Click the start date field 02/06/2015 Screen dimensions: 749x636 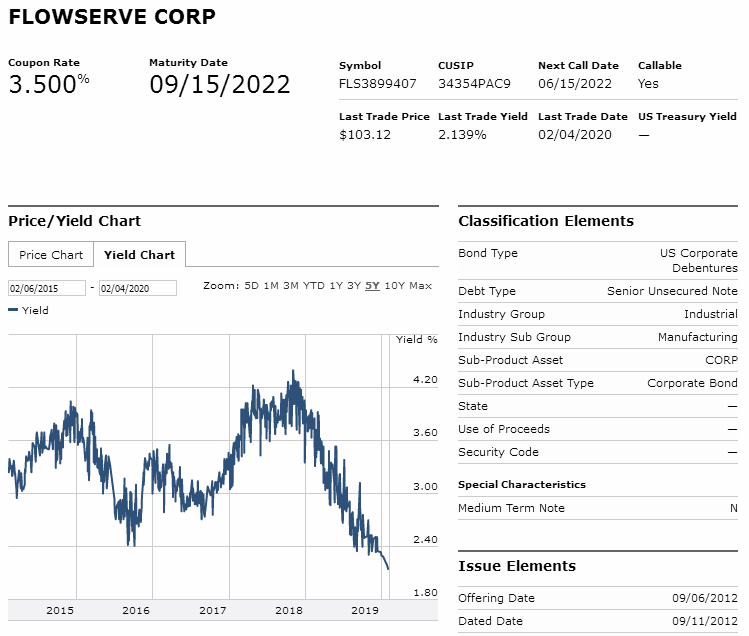pyautogui.click(x=47, y=288)
